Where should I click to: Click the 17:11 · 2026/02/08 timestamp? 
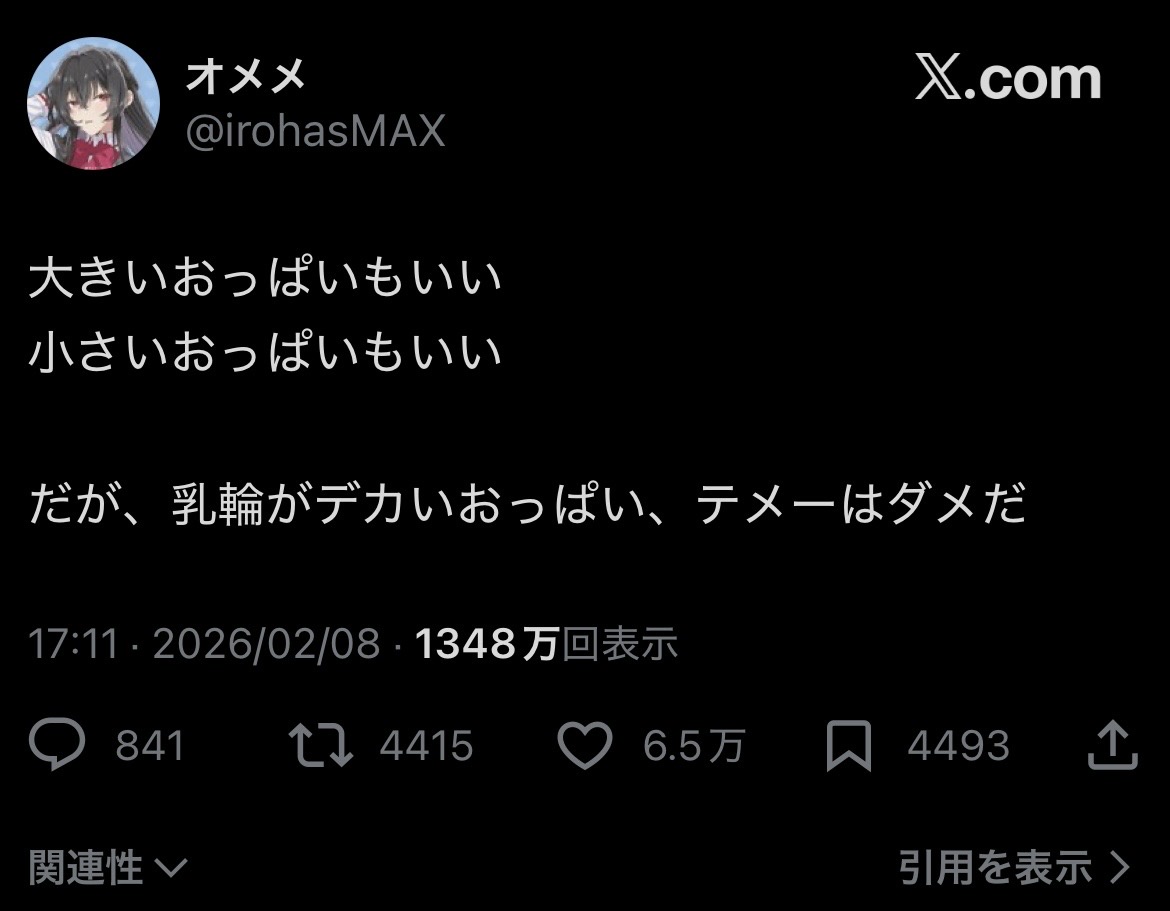[204, 643]
